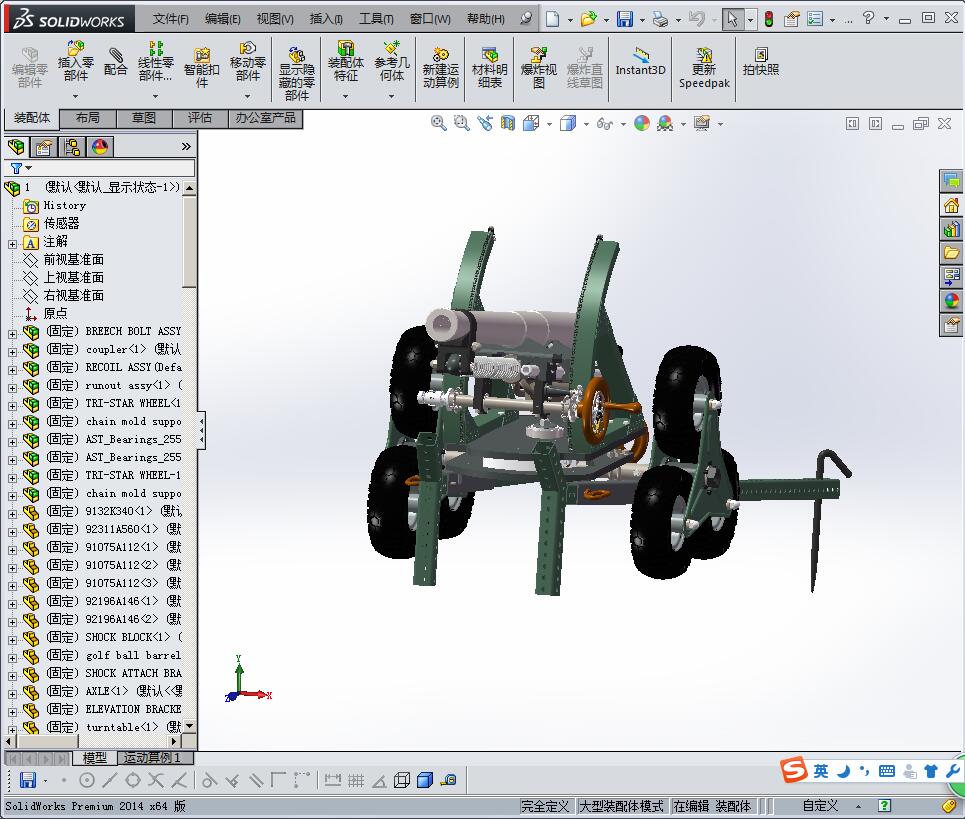The width and height of the screenshot is (965, 819).
Task: Switch to the 评估 (Evaluate) tab
Action: (x=199, y=118)
